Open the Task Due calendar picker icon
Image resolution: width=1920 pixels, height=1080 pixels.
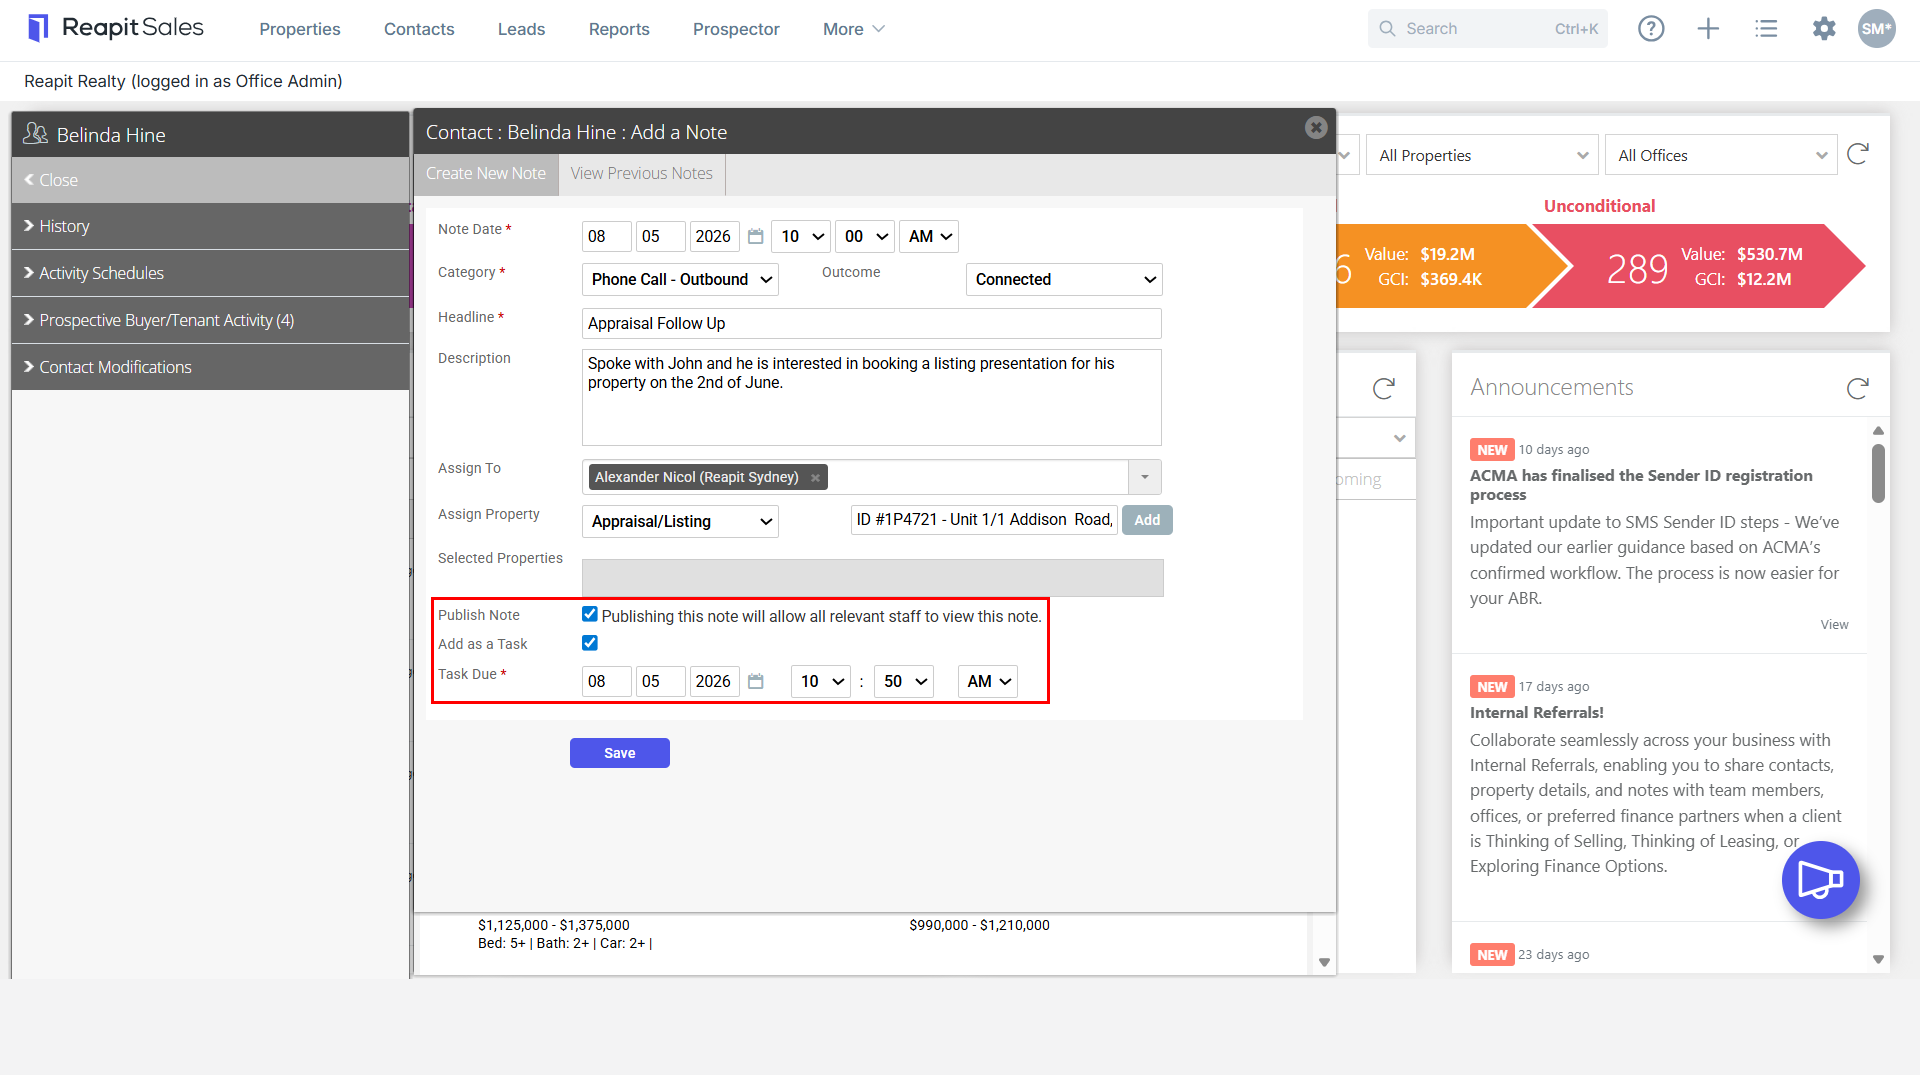click(756, 682)
